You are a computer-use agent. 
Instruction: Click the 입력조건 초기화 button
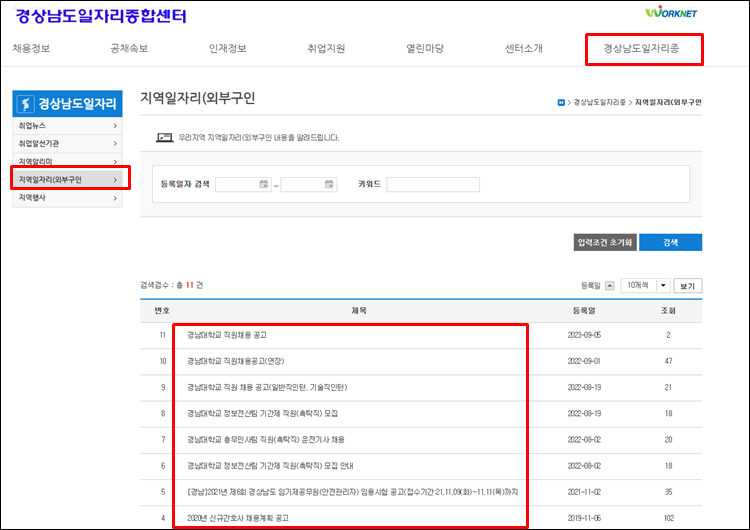click(x=604, y=242)
